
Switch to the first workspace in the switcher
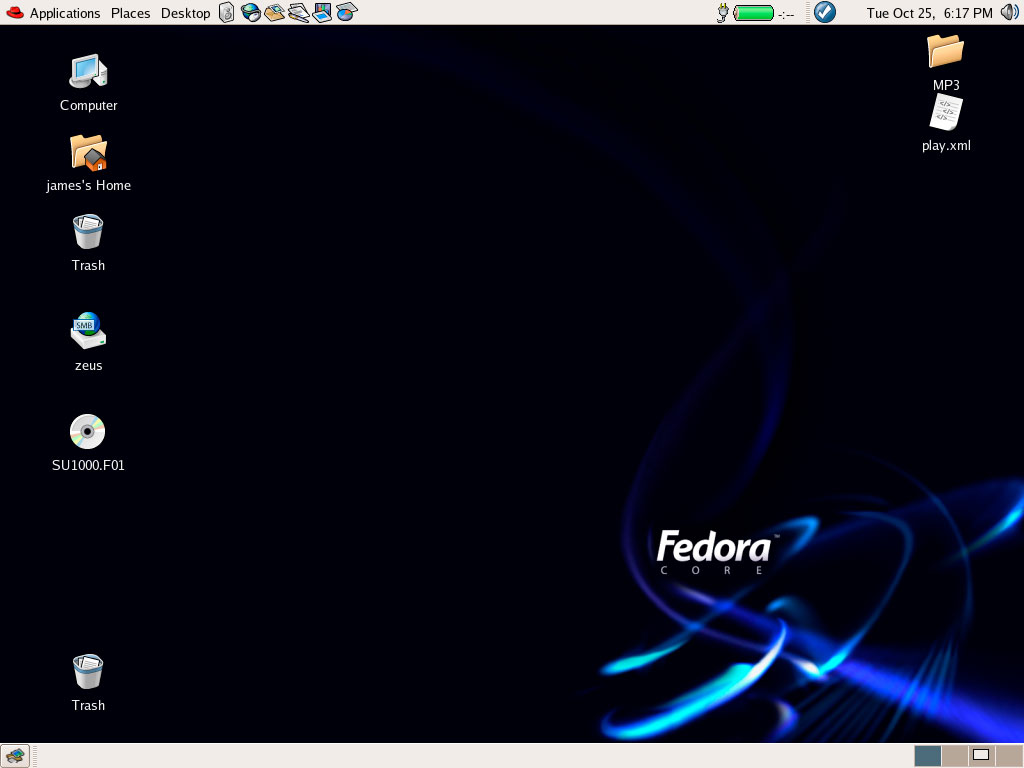pos(927,756)
